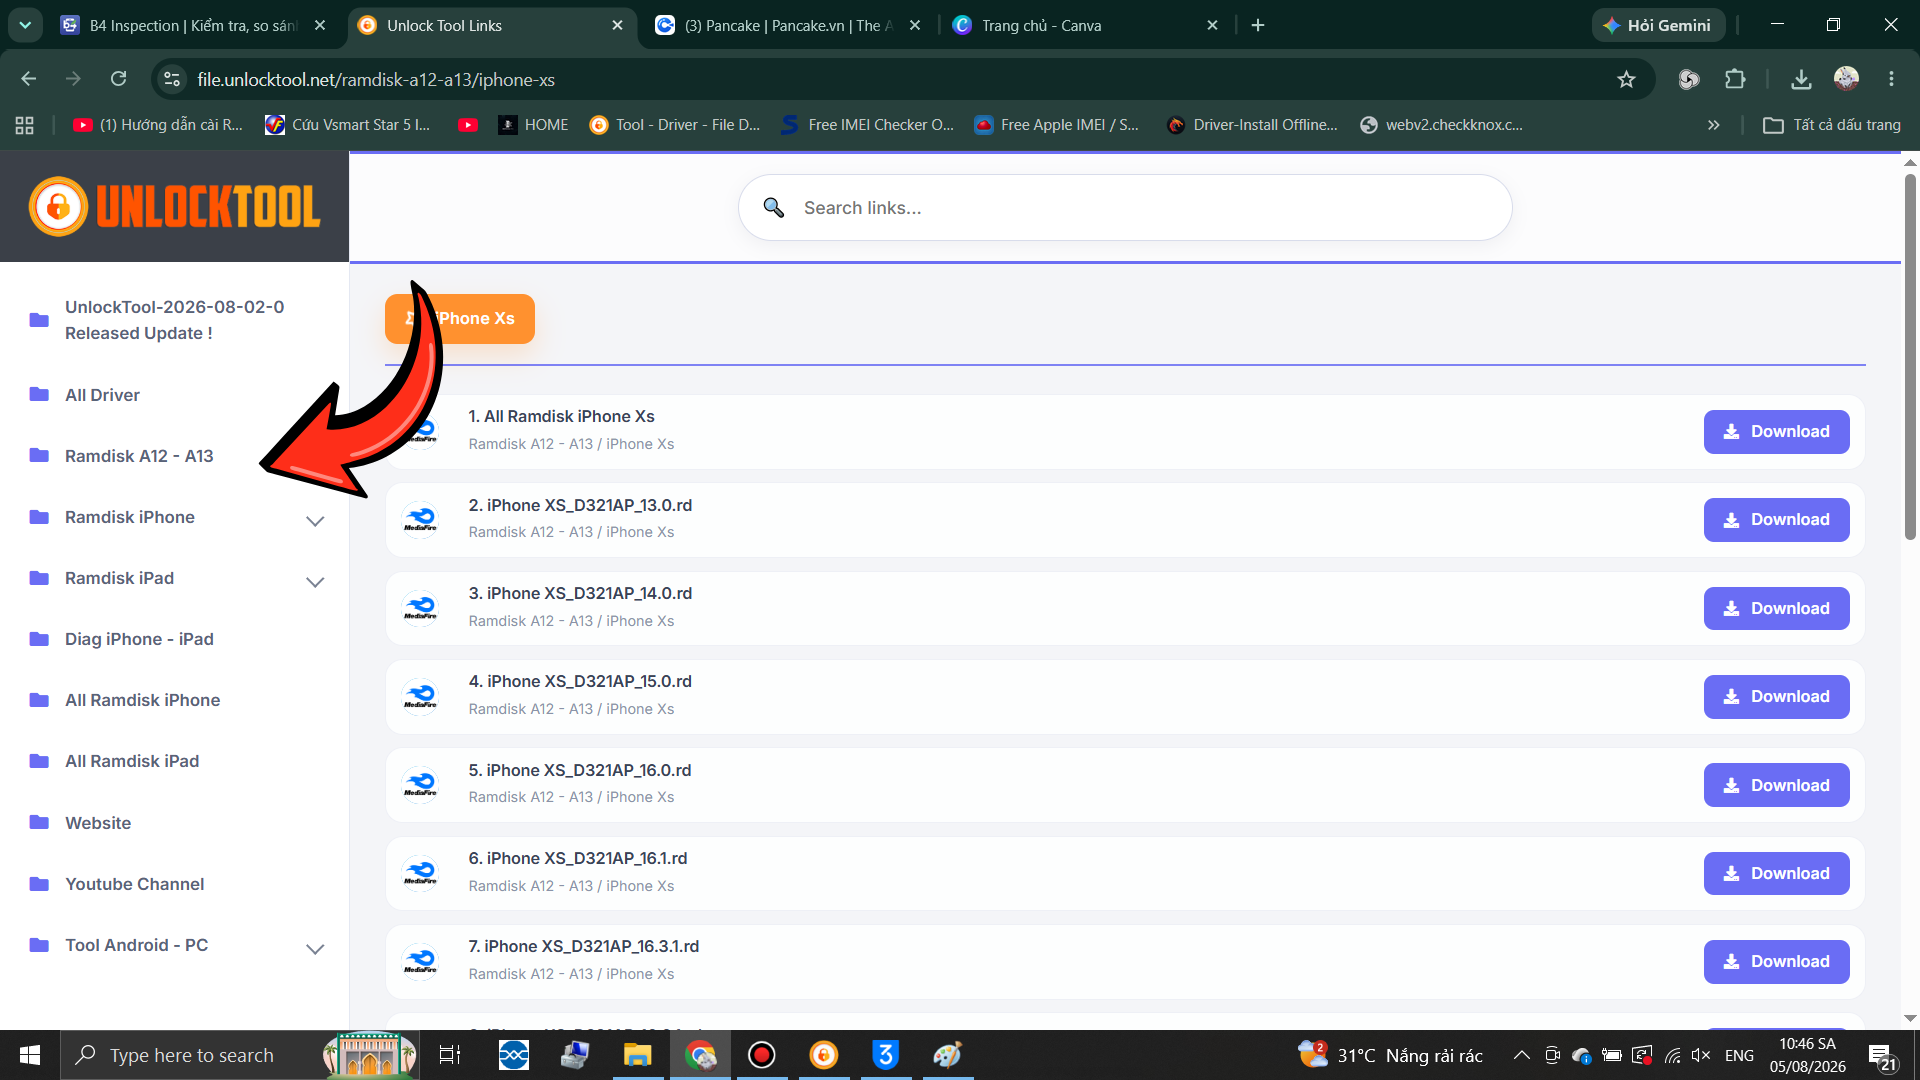Click the UnlockTool logo
This screenshot has width=1920, height=1080.
[x=175, y=207]
